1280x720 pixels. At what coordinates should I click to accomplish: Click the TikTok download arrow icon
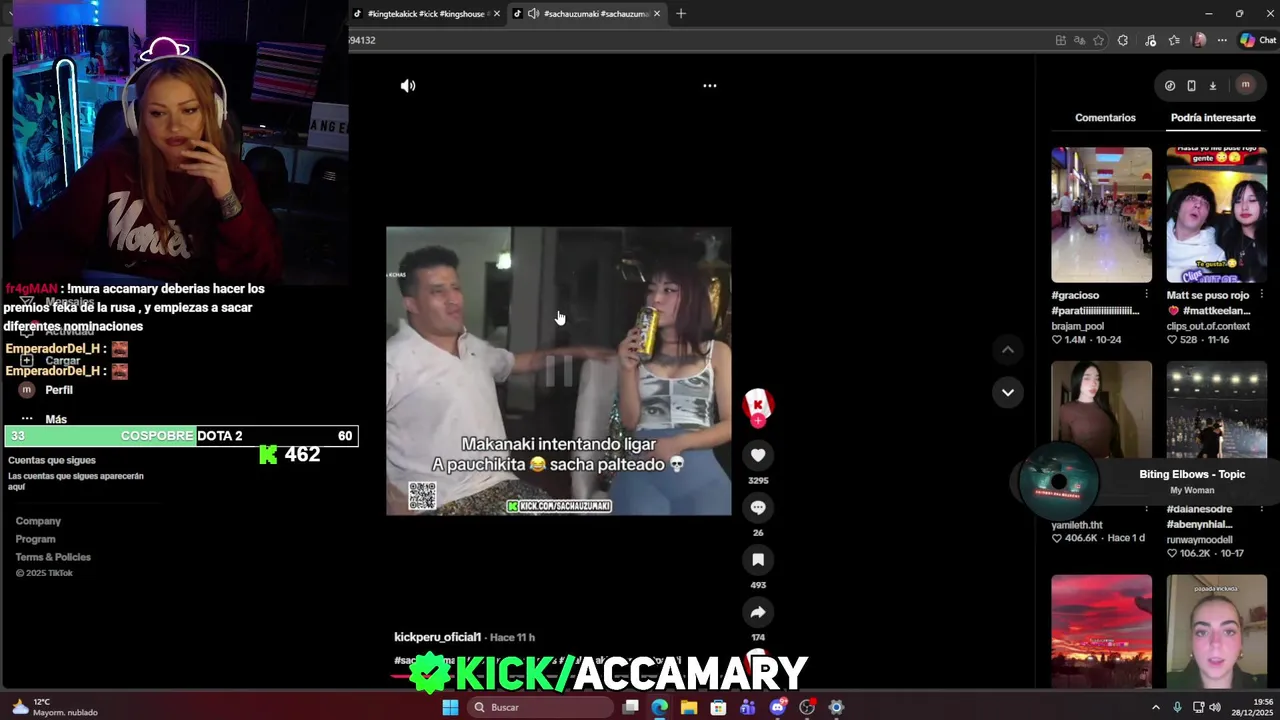click(x=1212, y=86)
